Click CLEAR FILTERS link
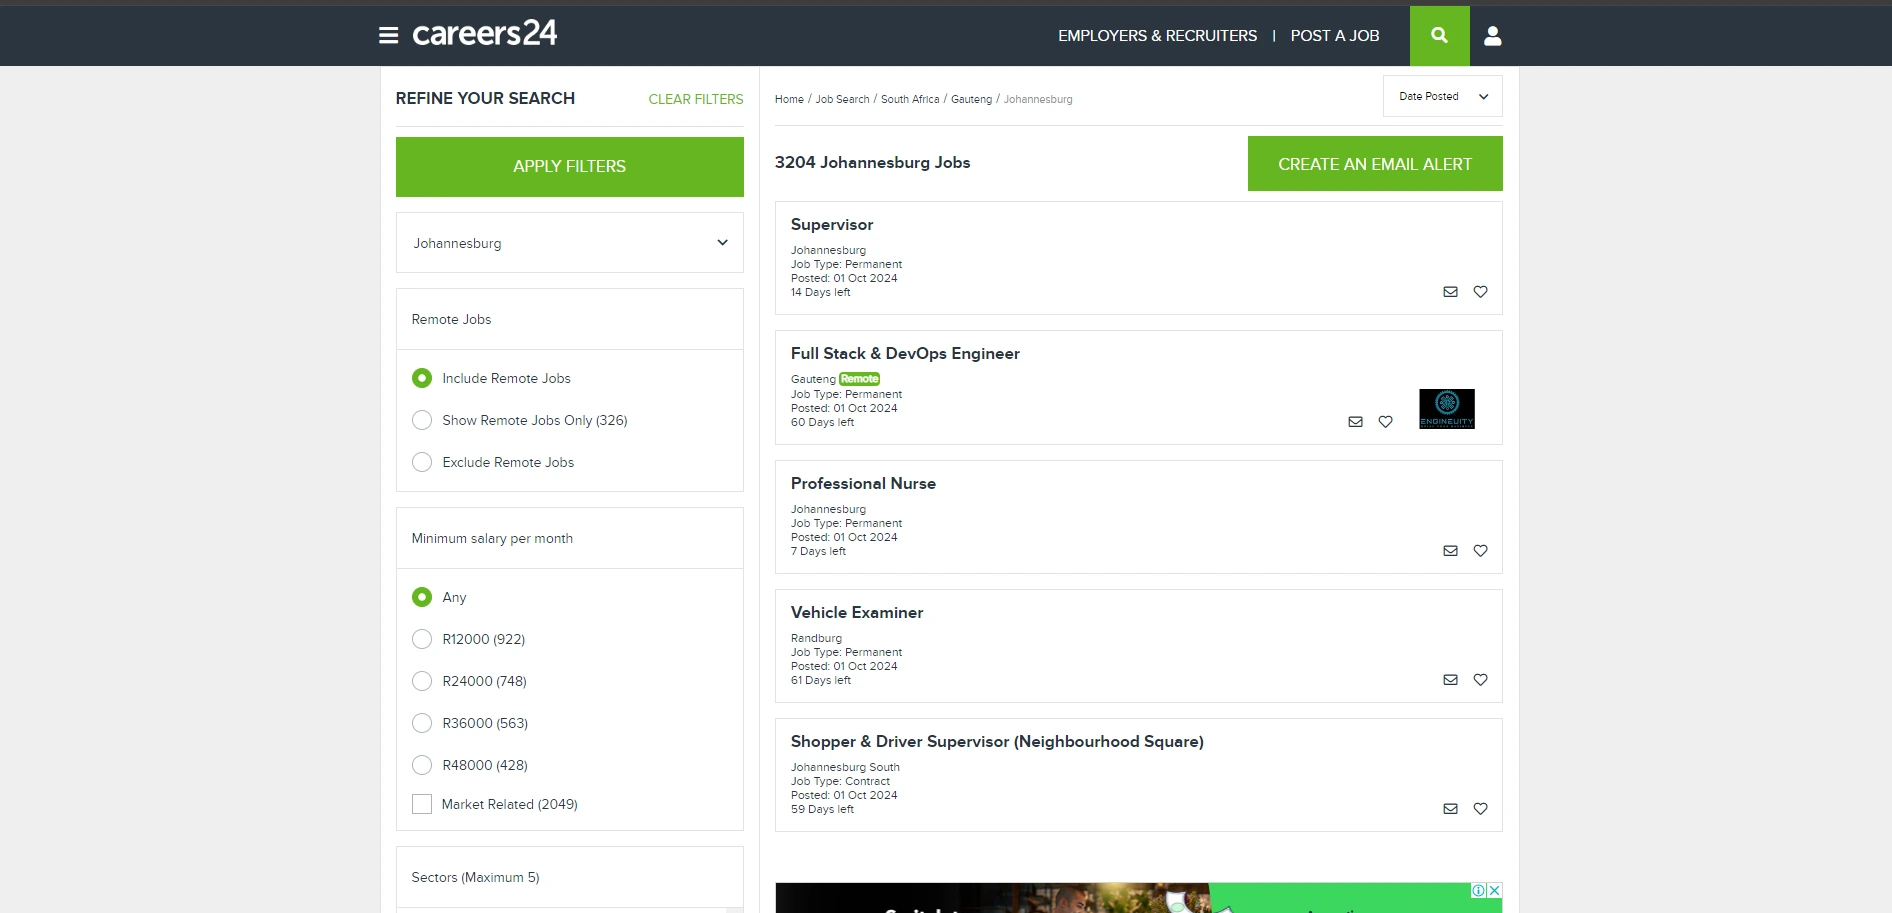This screenshot has height=913, width=1892. pos(696,99)
